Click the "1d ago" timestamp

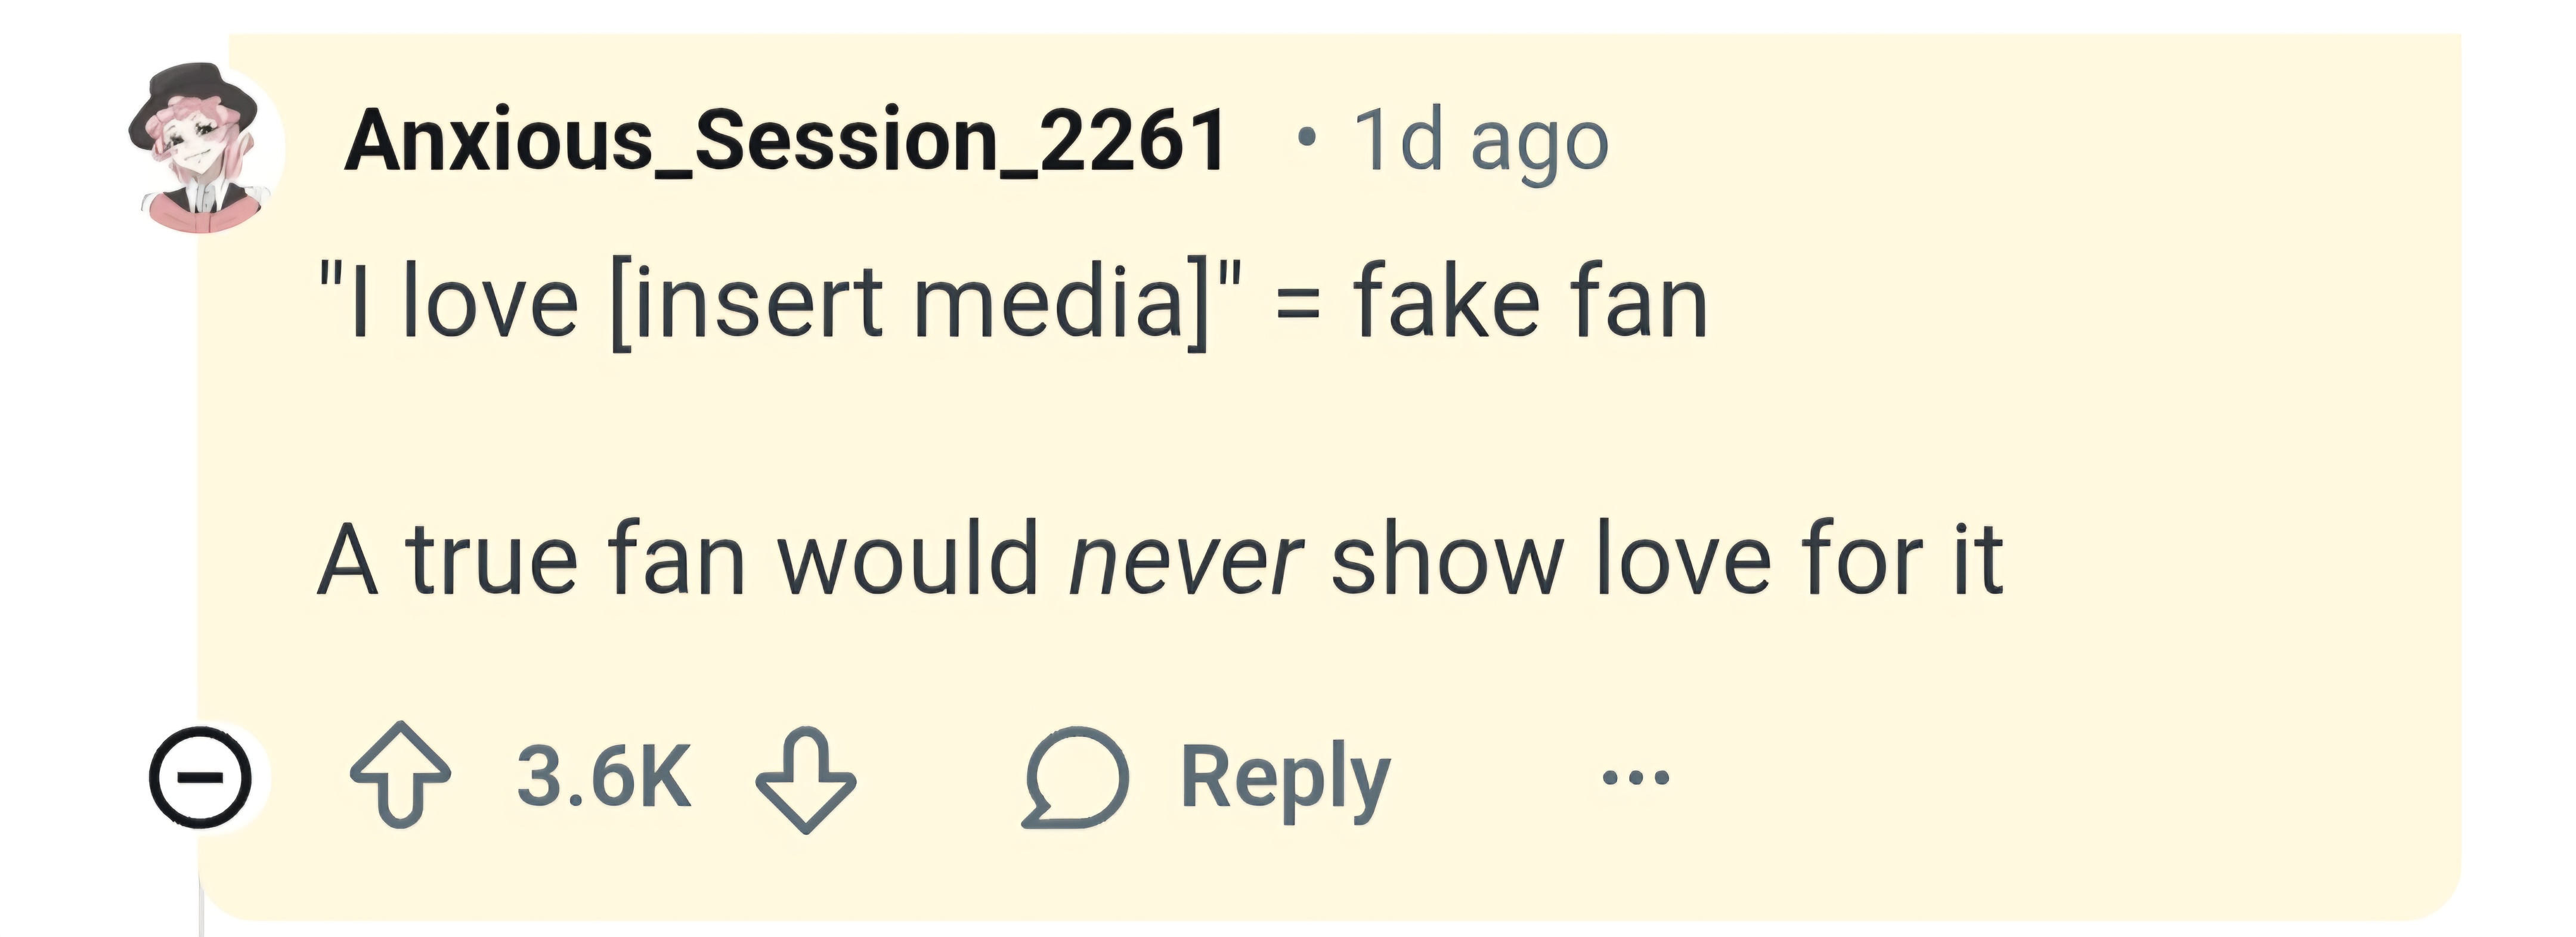(x=1481, y=142)
